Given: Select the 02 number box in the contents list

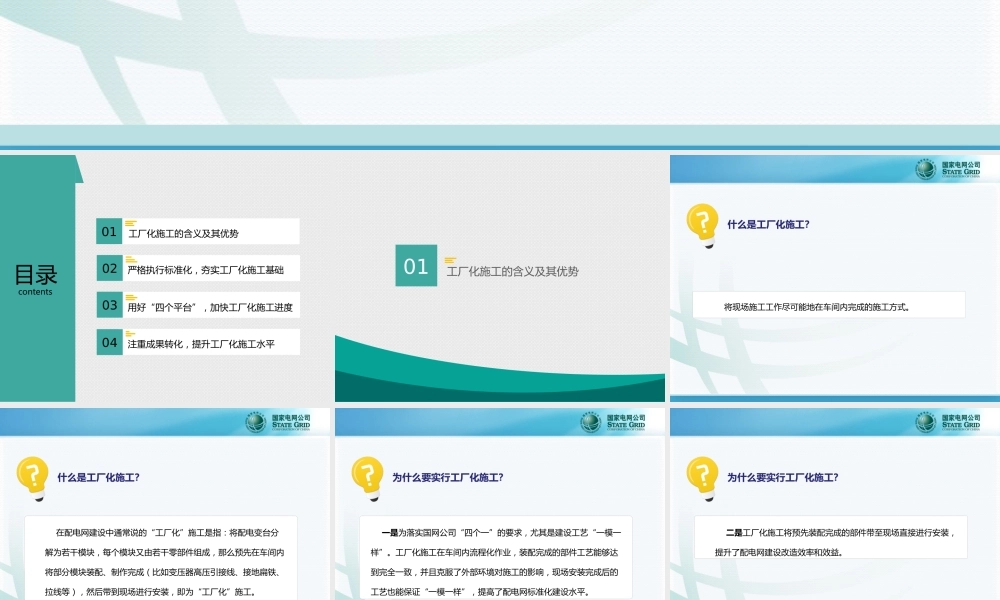Looking at the screenshot, I should pos(109,268).
